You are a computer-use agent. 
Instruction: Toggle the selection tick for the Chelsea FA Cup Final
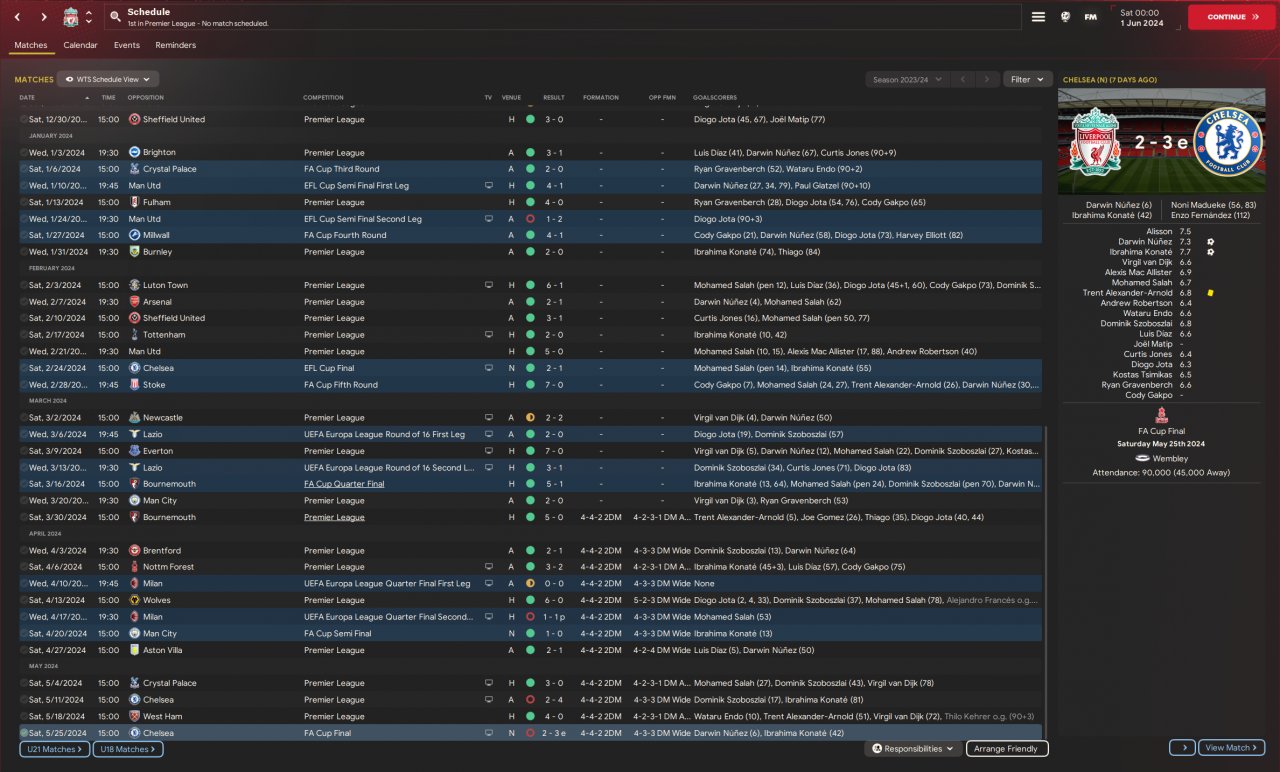(24, 733)
